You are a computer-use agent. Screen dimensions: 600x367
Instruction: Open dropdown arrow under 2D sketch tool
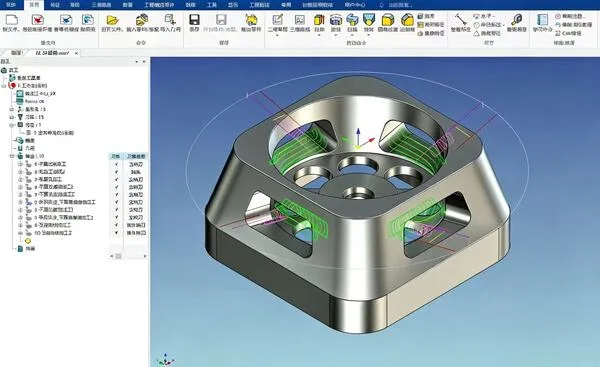click(x=277, y=35)
